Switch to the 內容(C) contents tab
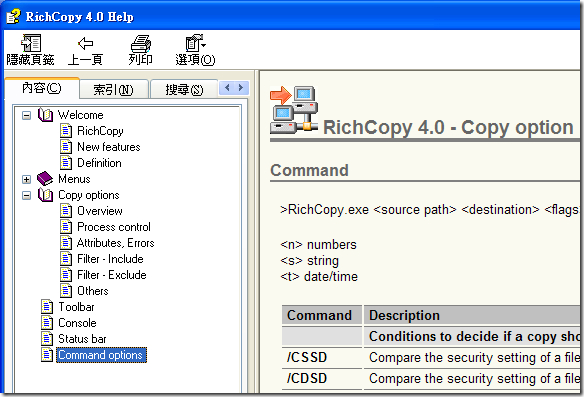Screen dimensions: 584x397 [42, 88]
